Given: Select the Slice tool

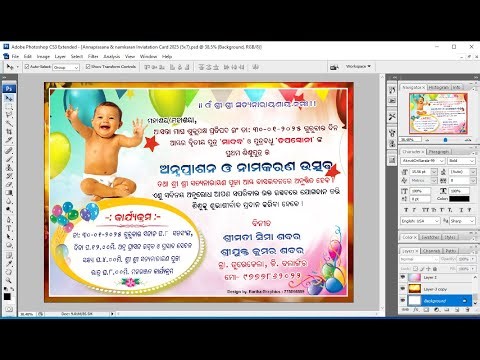Looking at the screenshot, I should [x=9, y=141].
